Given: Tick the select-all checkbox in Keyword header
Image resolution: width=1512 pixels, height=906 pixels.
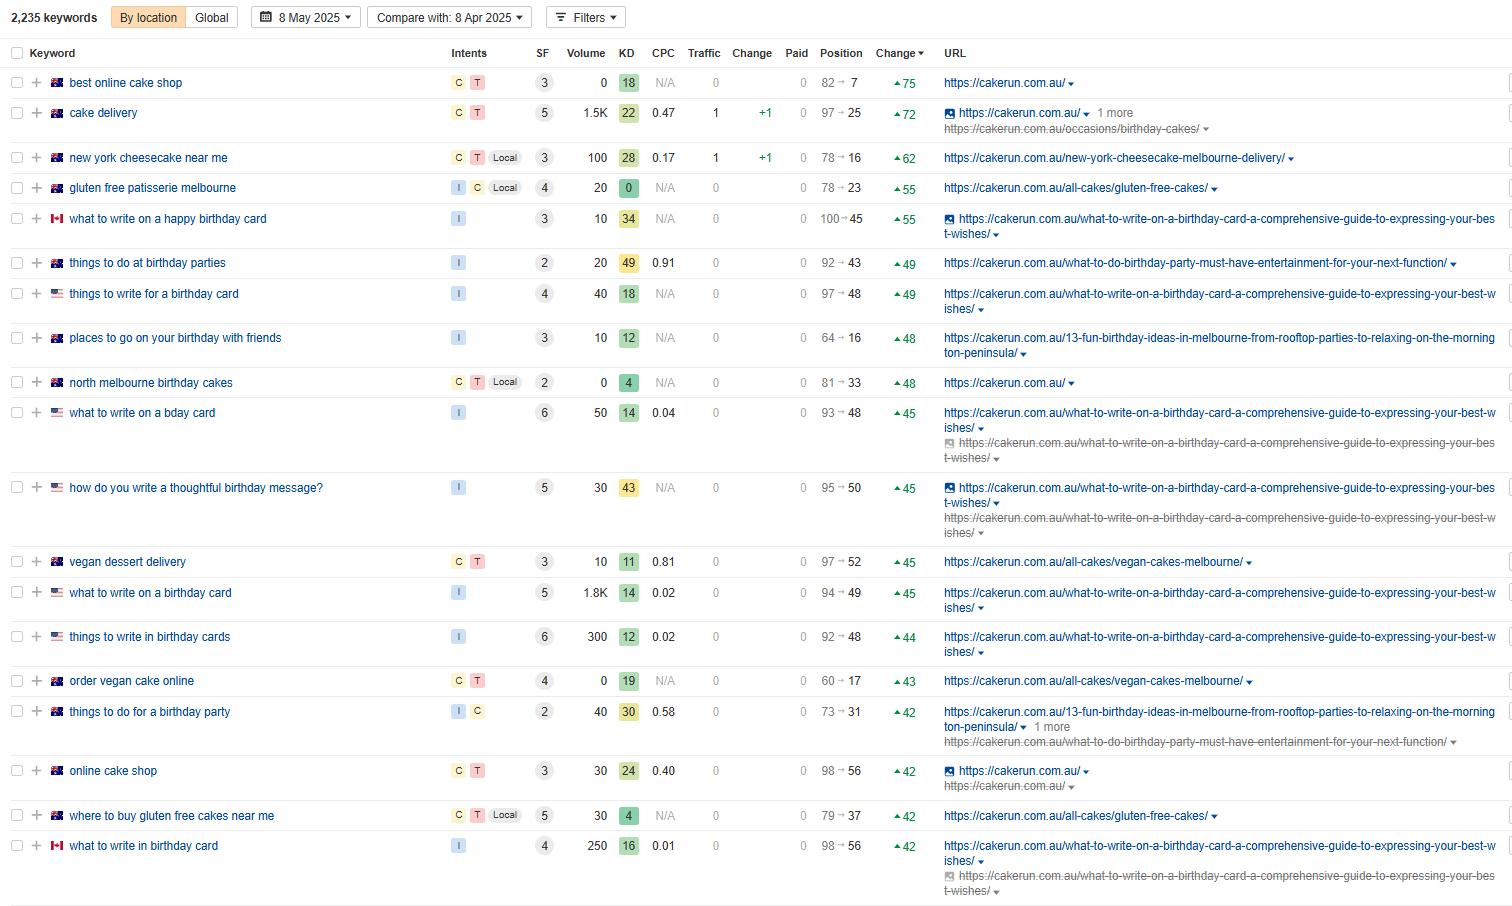Looking at the screenshot, I should [17, 54].
